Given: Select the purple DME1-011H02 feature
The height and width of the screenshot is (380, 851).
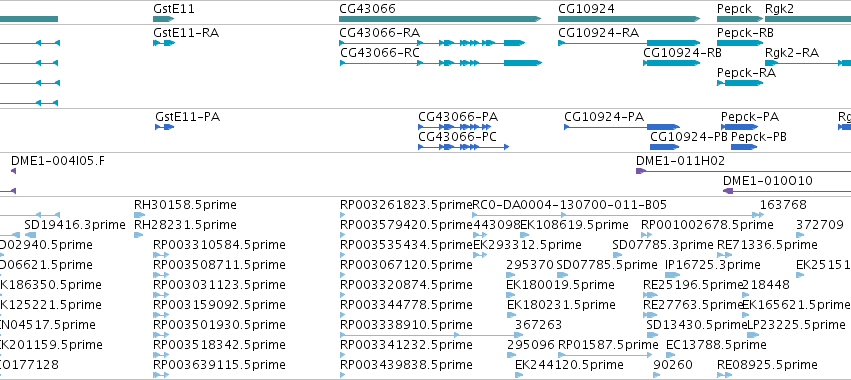Looking at the screenshot, I should 744,171.
